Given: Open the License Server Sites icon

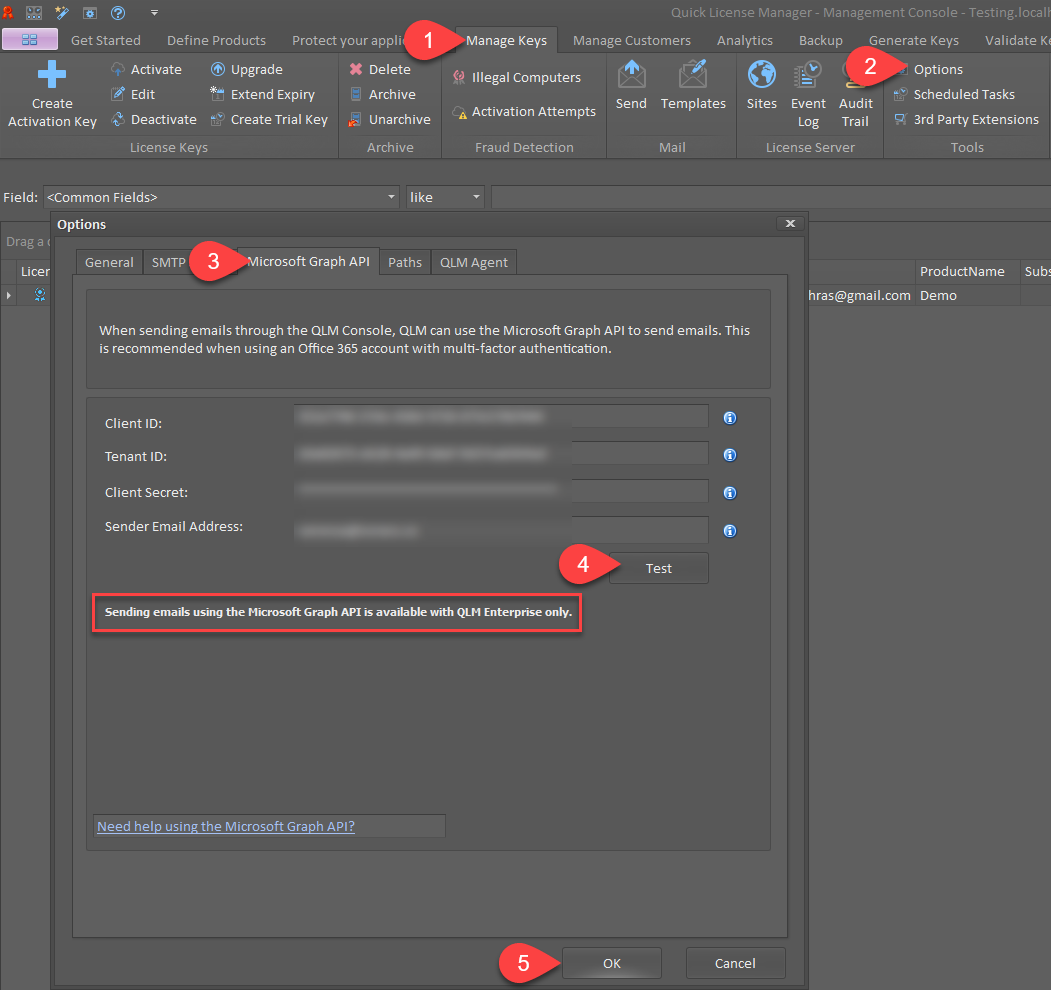Looking at the screenshot, I should click(x=762, y=77).
